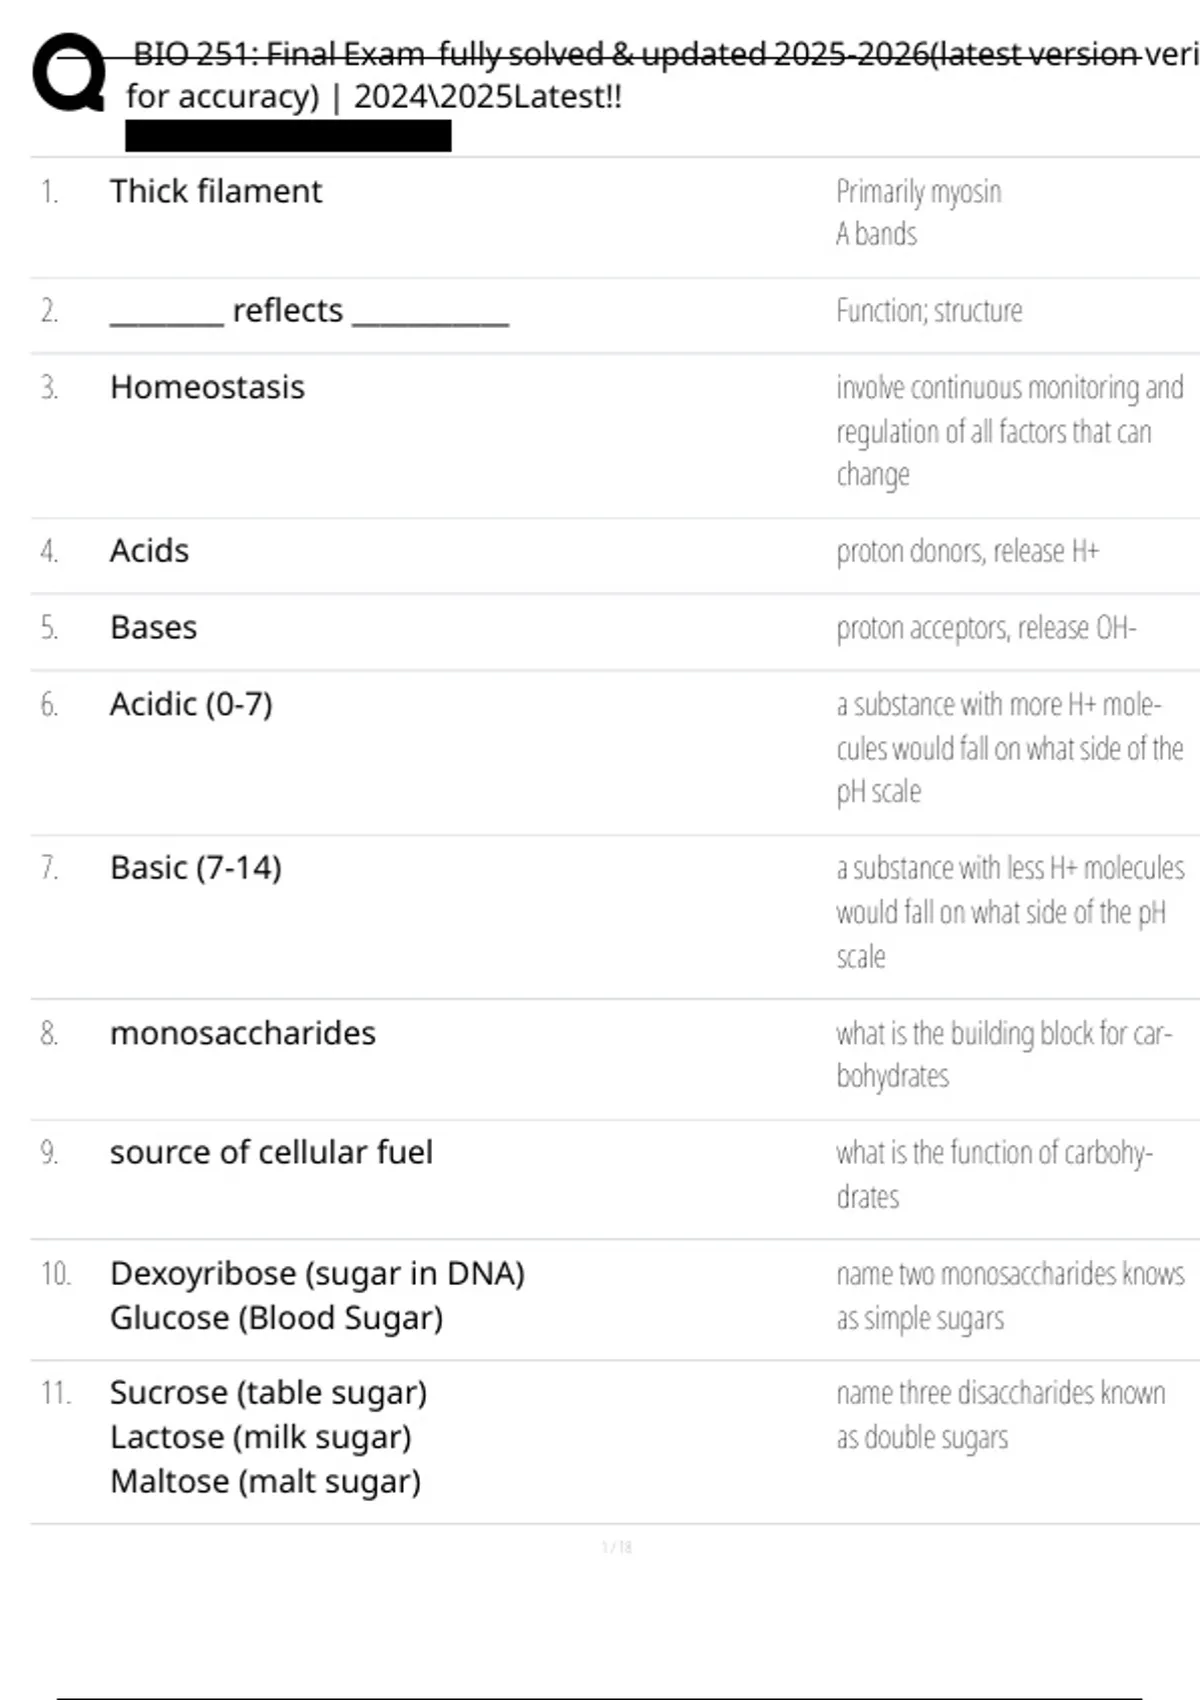
Task: Click the BIO 251 Final Exam title
Action: pyautogui.click(x=662, y=75)
